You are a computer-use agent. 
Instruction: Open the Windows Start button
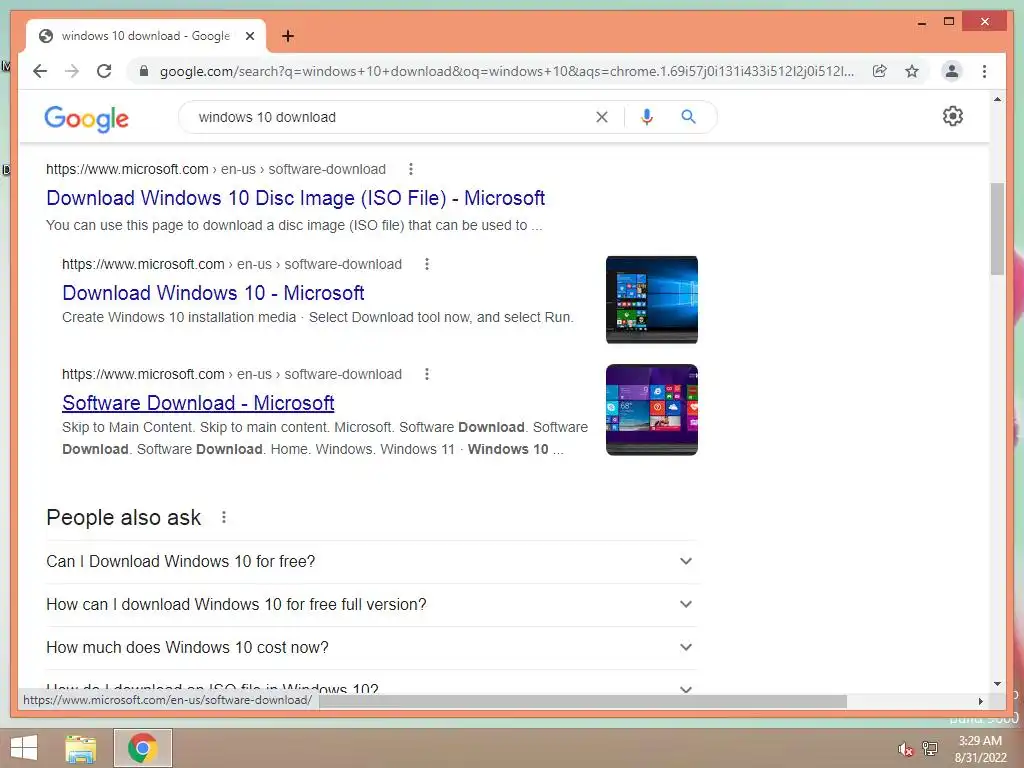(x=24, y=748)
